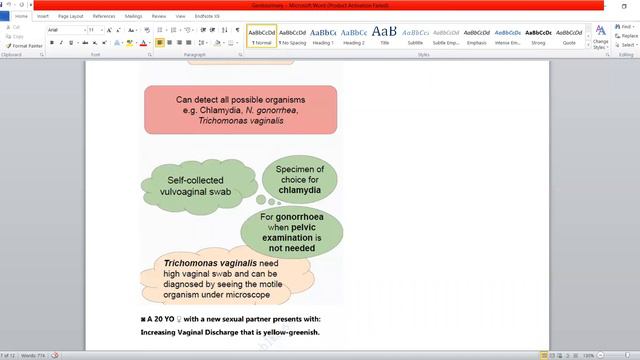Apply the text highlight color
640x360 pixels.
129,42
